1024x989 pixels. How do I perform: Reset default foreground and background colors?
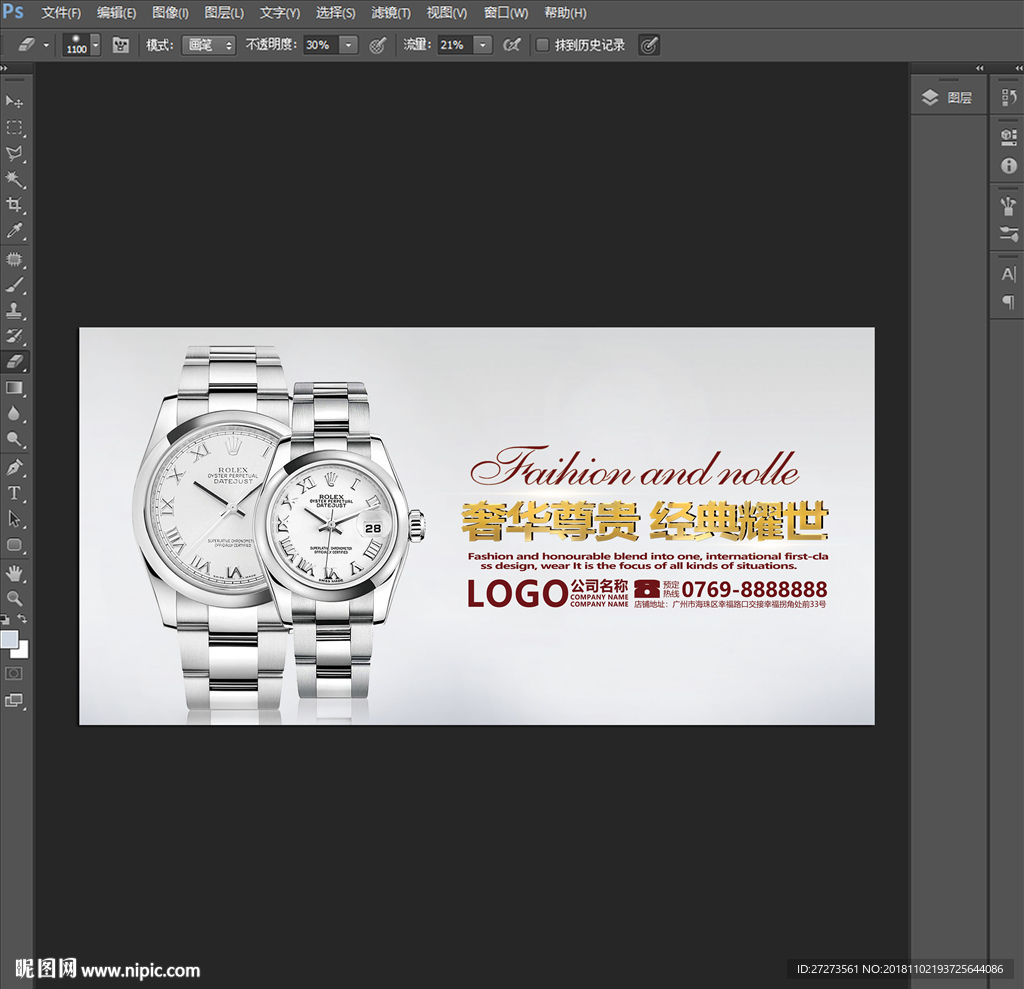tap(5, 619)
